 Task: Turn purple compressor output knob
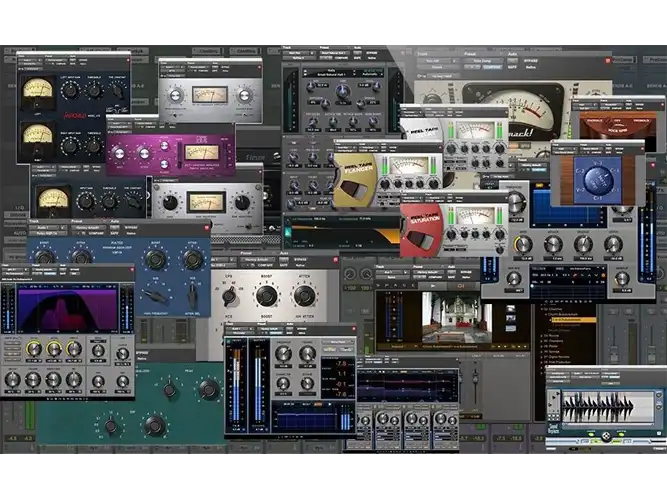coord(144,153)
